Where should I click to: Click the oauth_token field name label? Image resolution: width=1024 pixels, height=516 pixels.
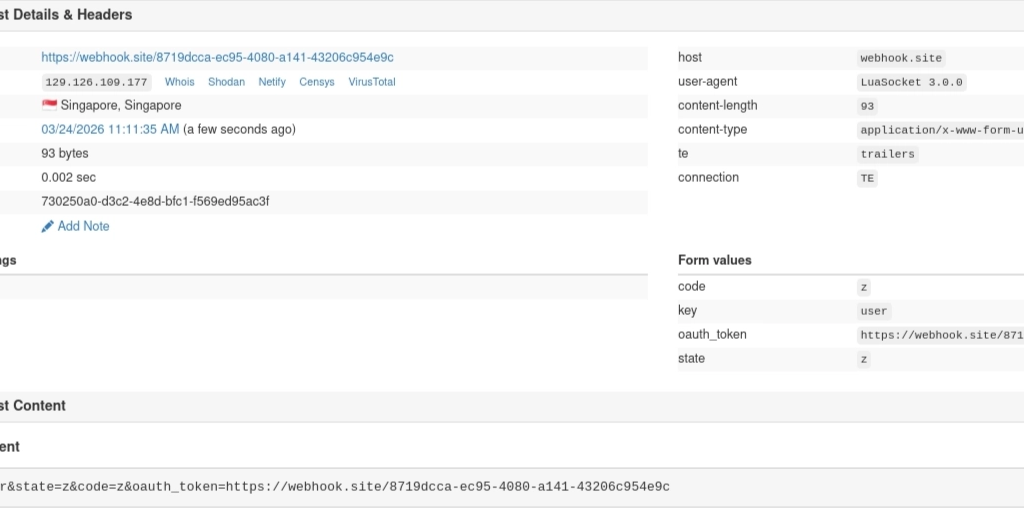click(712, 334)
